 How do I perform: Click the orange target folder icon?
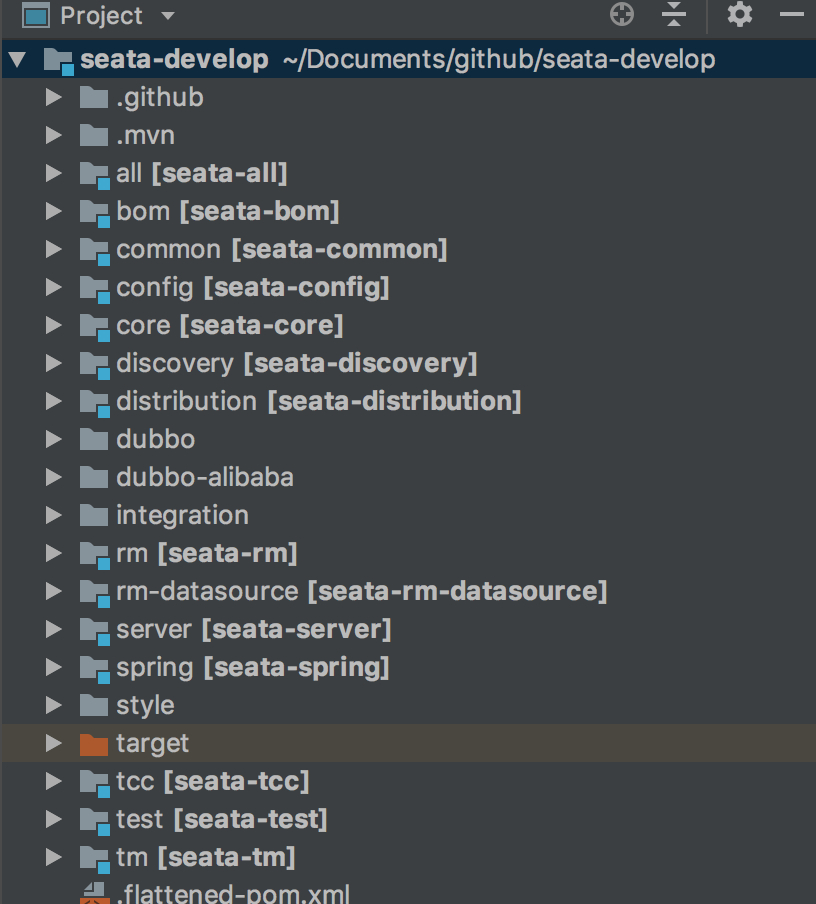click(x=94, y=744)
